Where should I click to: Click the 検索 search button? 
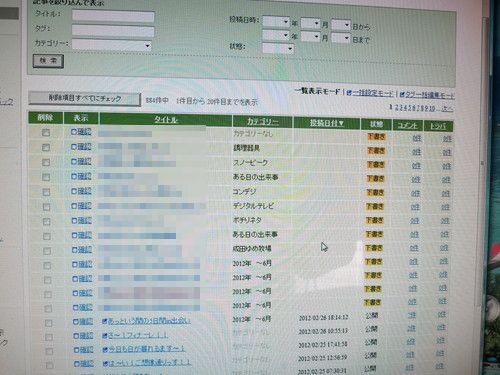[x=48, y=61]
